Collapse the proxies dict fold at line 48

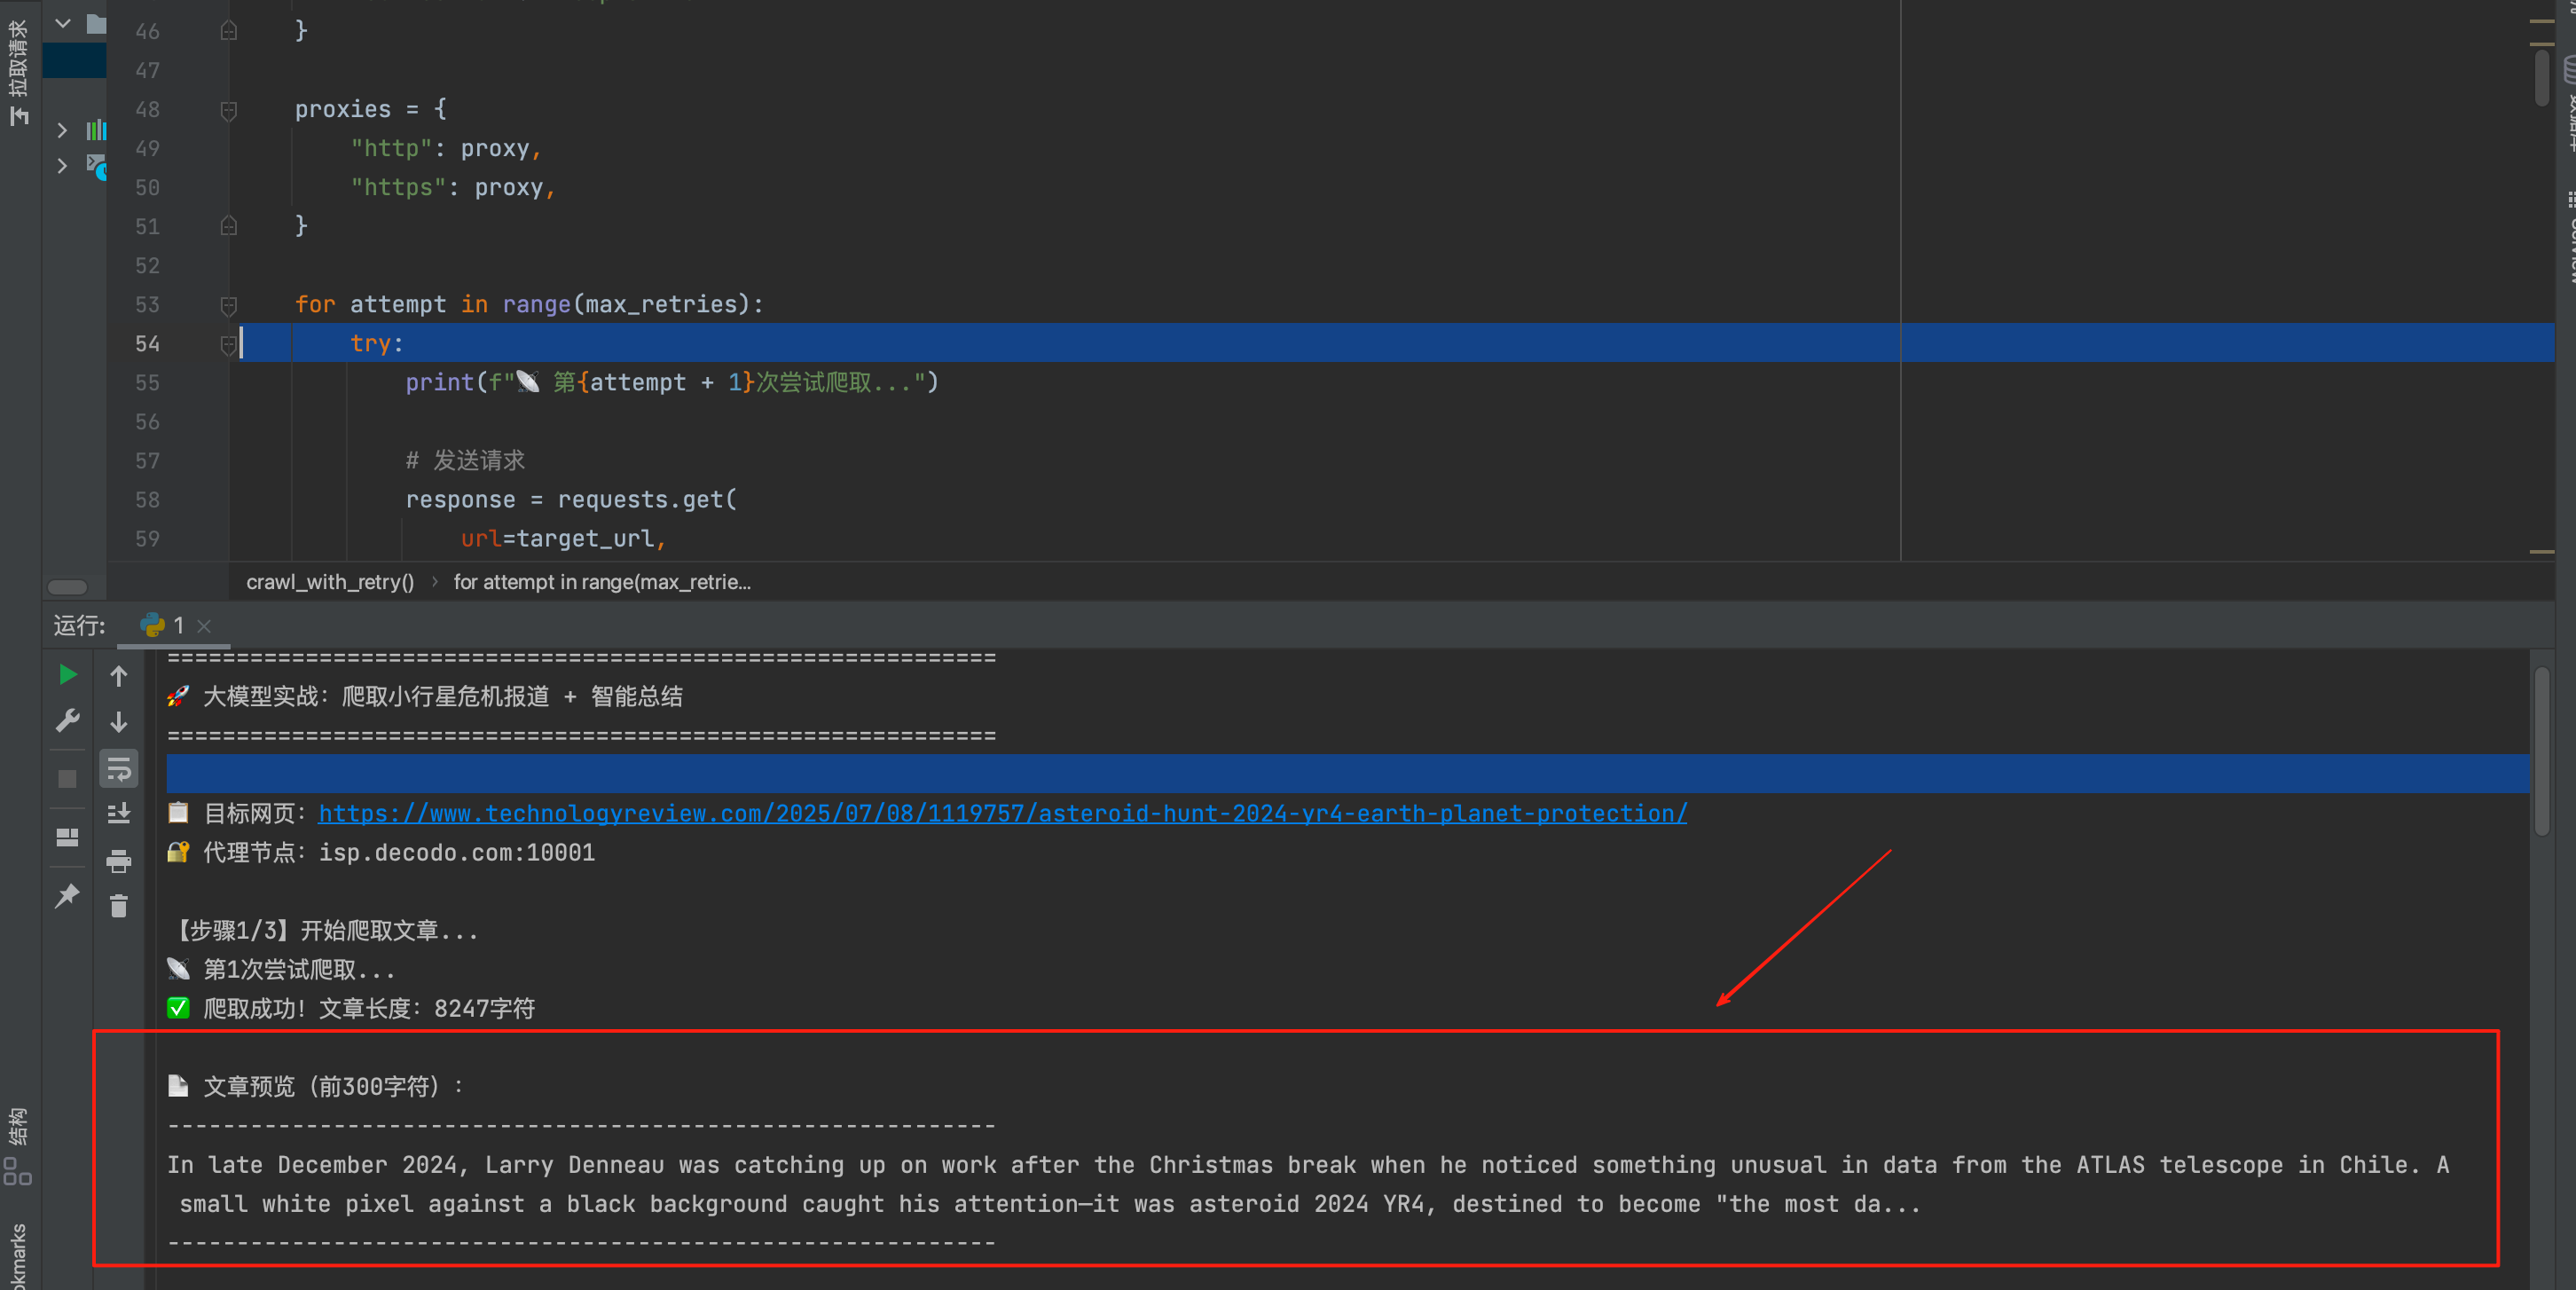pos(228,110)
